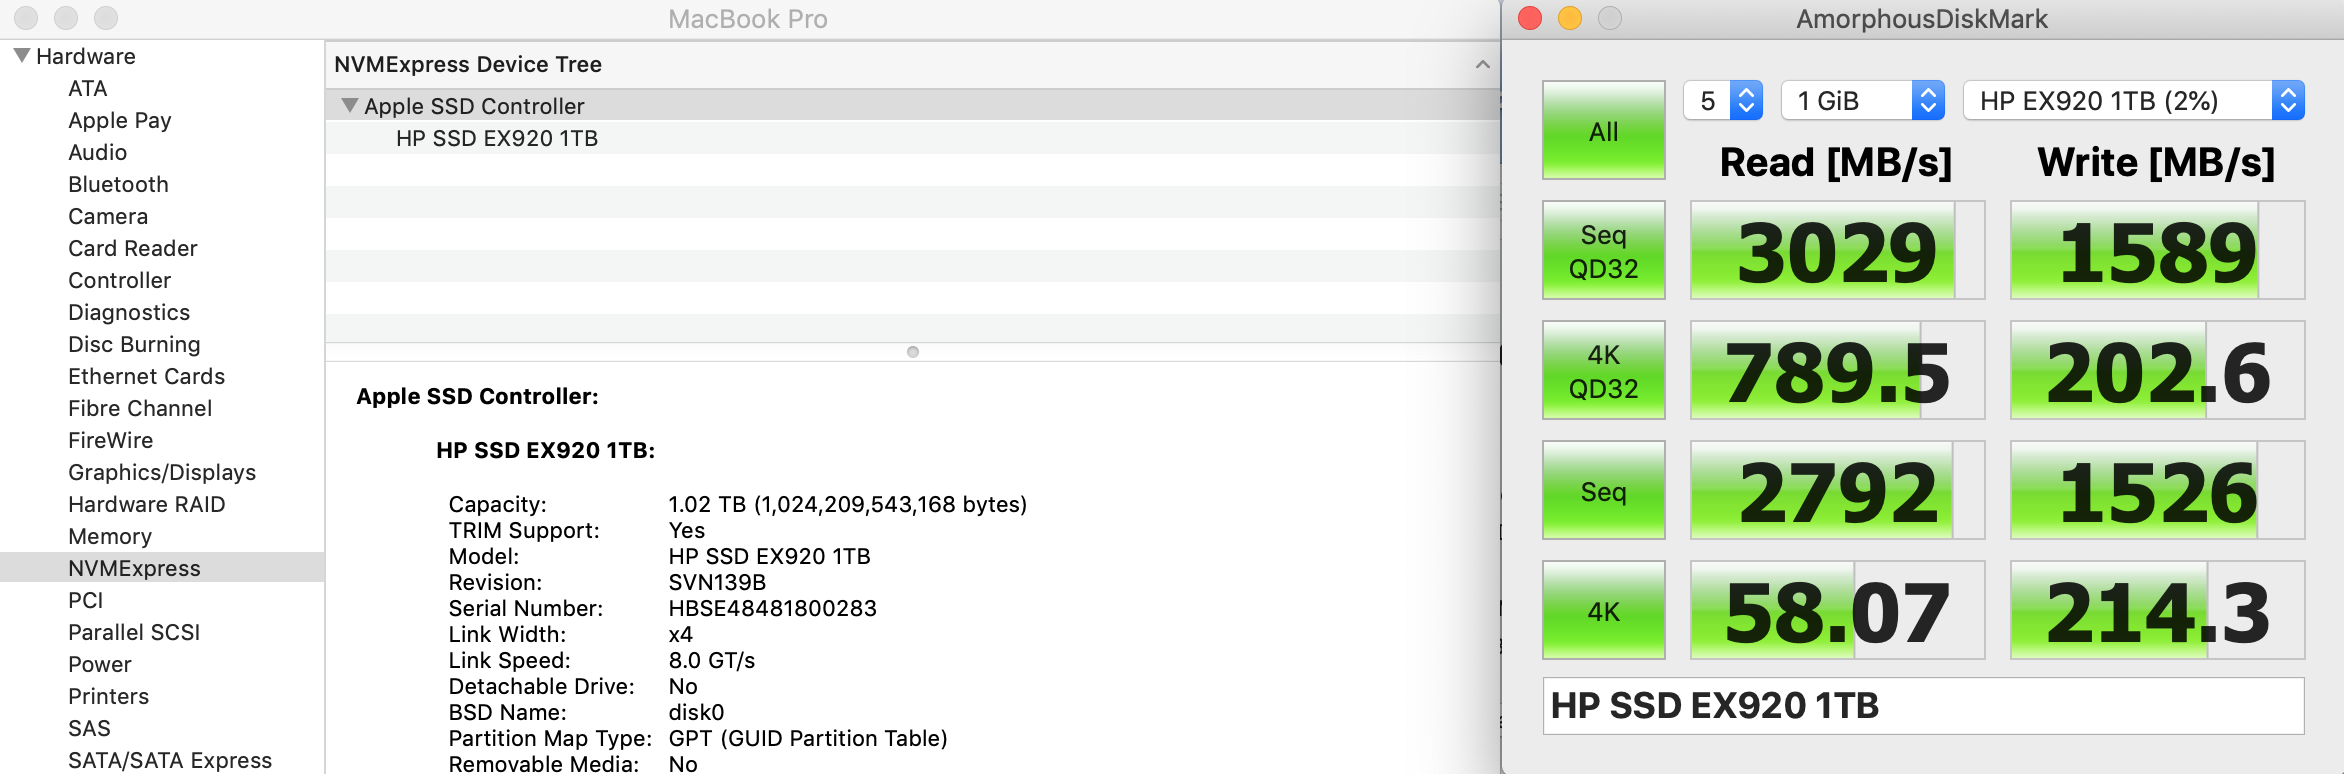Click the 4K write result 214.3

click(2157, 610)
